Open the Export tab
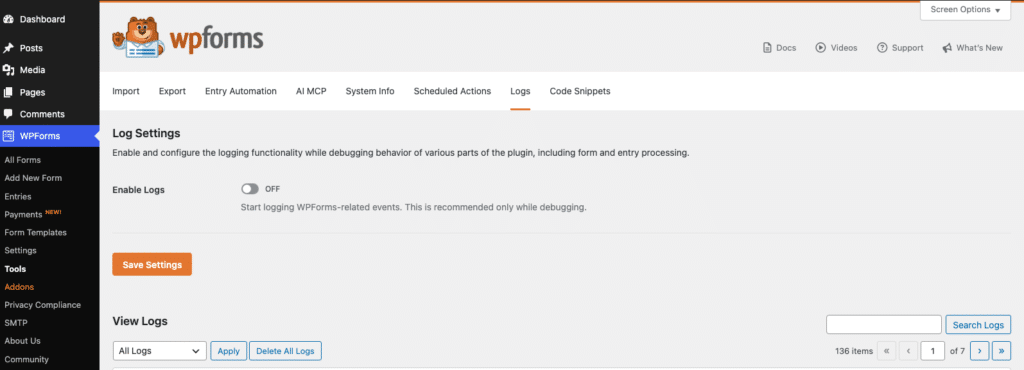Screen dimensions: 1024x370 [172, 91]
